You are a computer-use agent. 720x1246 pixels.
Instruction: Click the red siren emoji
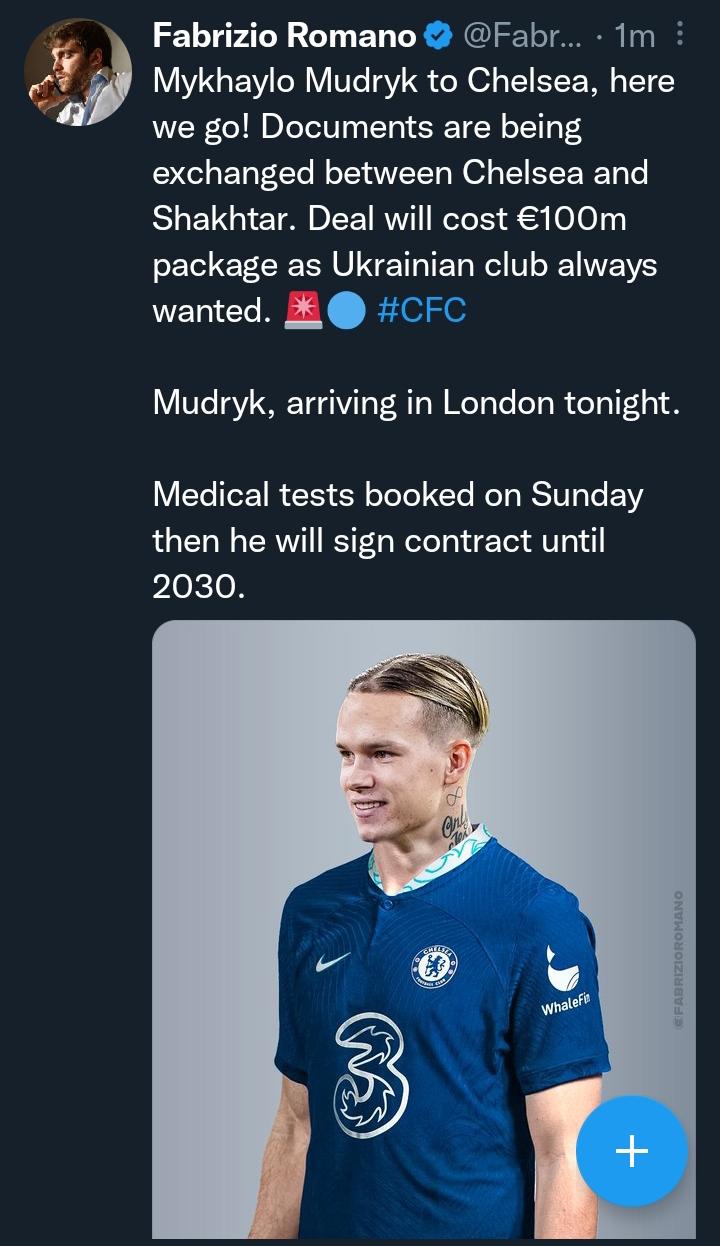[x=303, y=312]
